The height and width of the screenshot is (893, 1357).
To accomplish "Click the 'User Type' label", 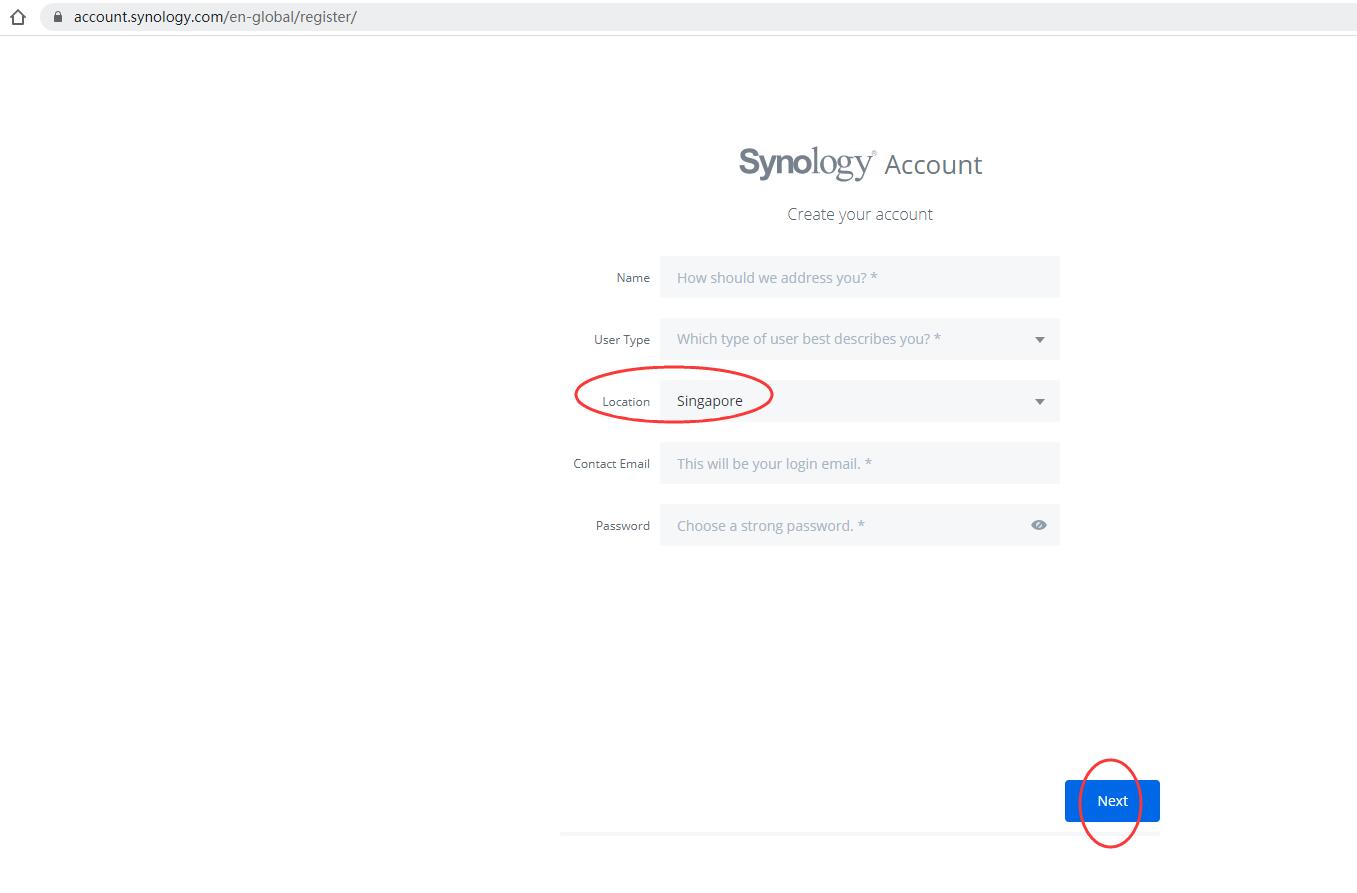I will coord(621,340).
